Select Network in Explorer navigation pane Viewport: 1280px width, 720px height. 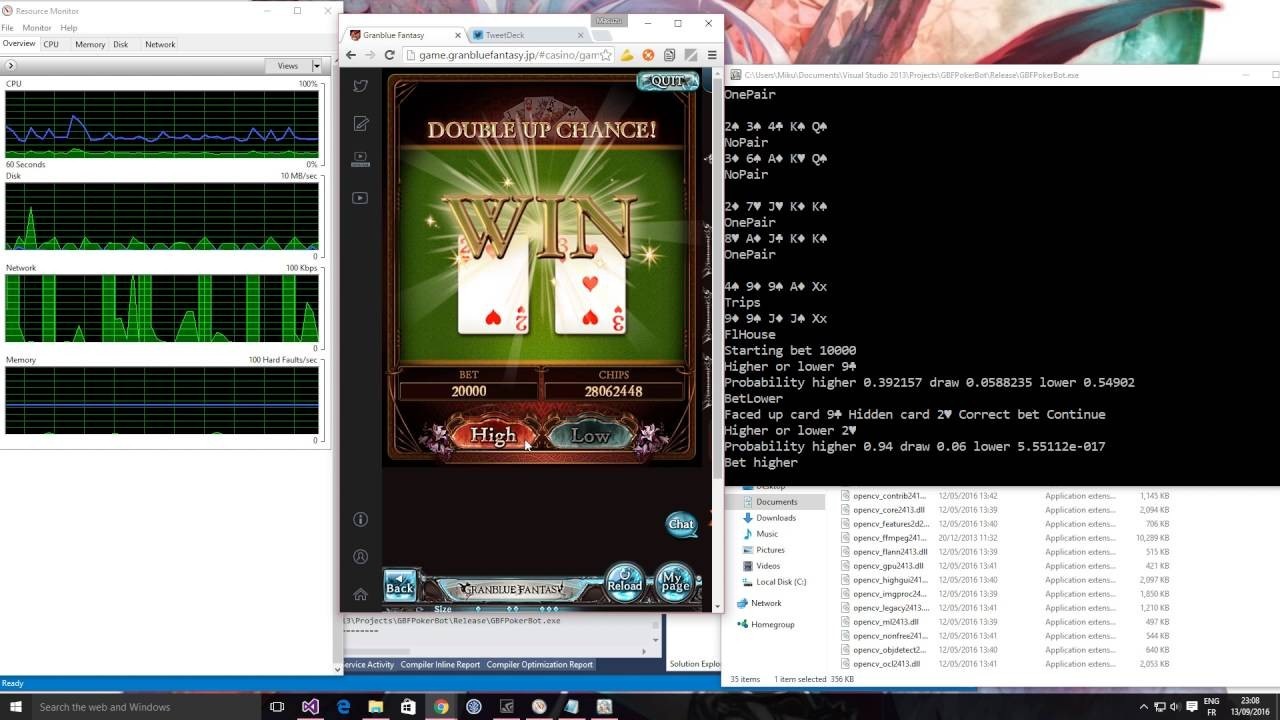point(766,603)
